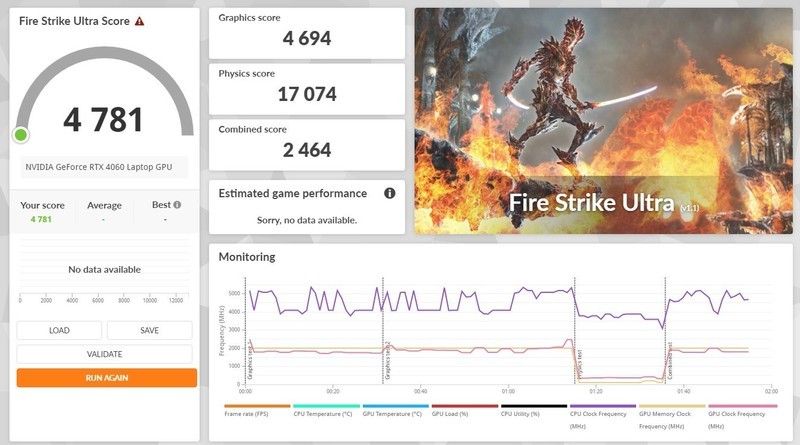Click the Graphics score value 4 694

pos(307,38)
